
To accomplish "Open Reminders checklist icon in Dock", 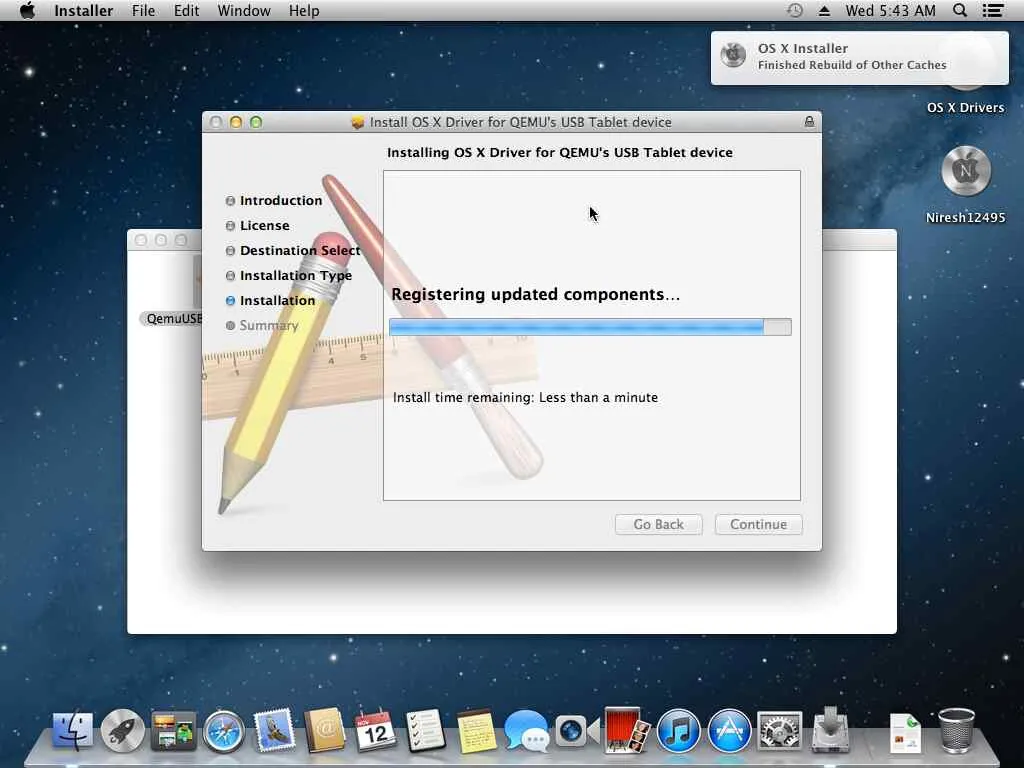I will point(425,730).
